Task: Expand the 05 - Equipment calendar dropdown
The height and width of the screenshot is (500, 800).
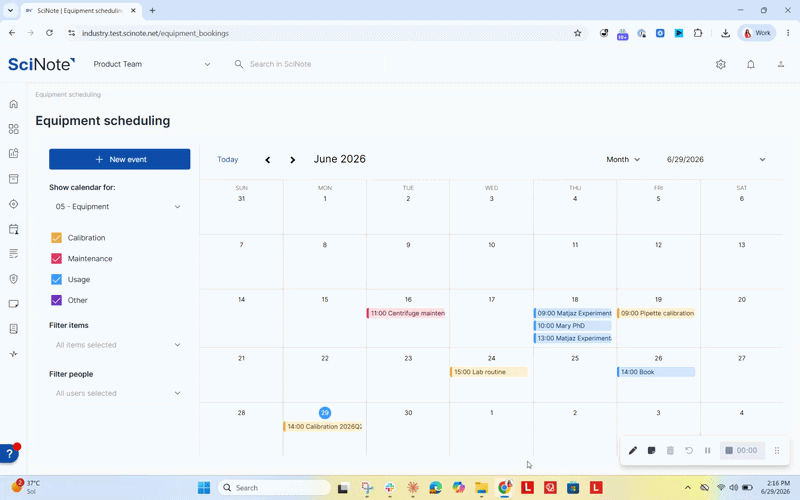Action: 118,207
